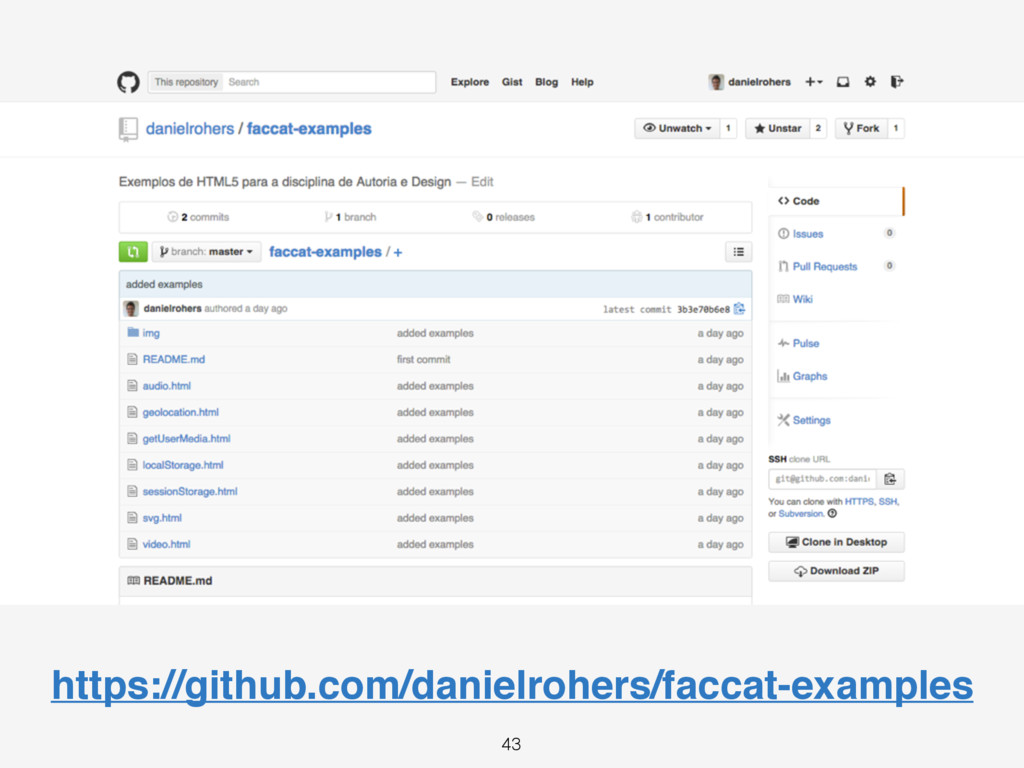The image size is (1024, 768).
Task: Copy the commit SHA clipboard icon
Action: [739, 309]
